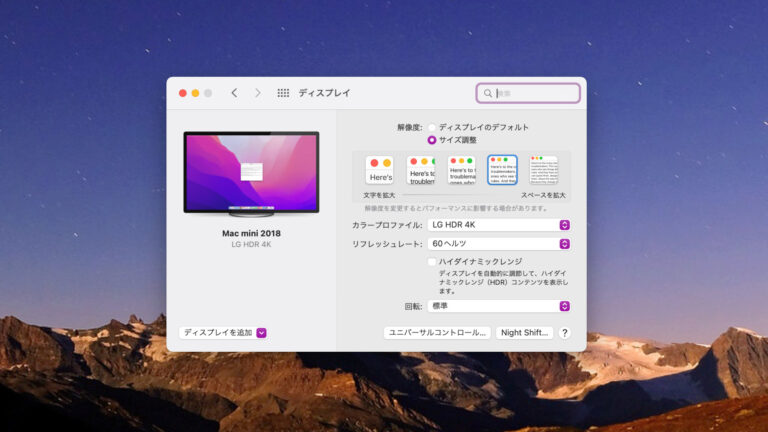The height and width of the screenshot is (432, 768).
Task: Click 文字を拡大 label
Action: point(379,195)
